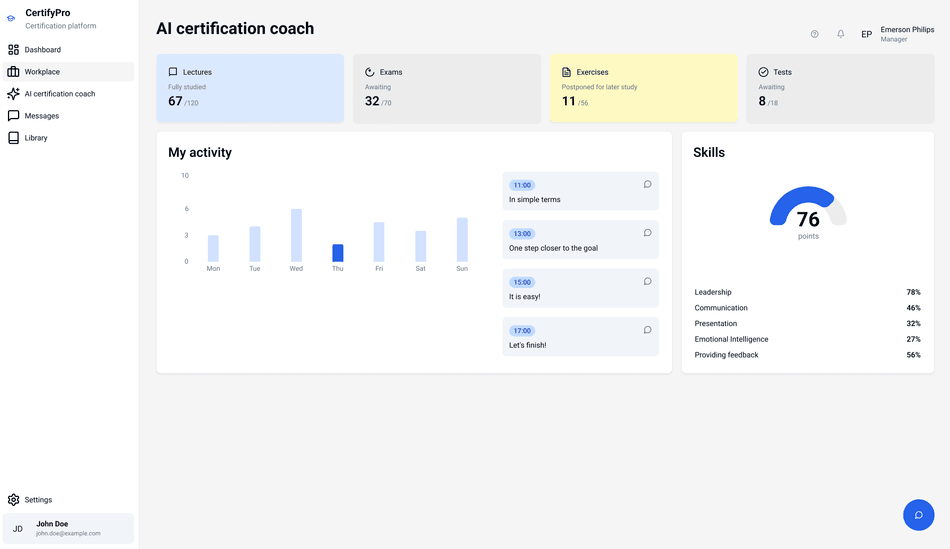Click the Lectures fully studied card
Image resolution: width=950 pixels, height=549 pixels.
(250, 89)
